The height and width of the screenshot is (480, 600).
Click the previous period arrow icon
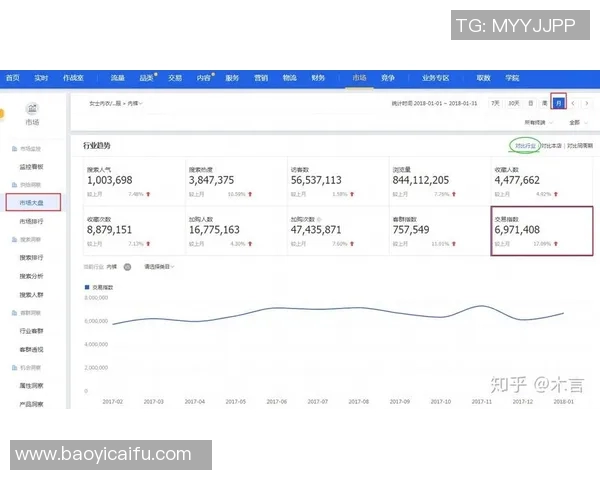pyautogui.click(x=573, y=103)
